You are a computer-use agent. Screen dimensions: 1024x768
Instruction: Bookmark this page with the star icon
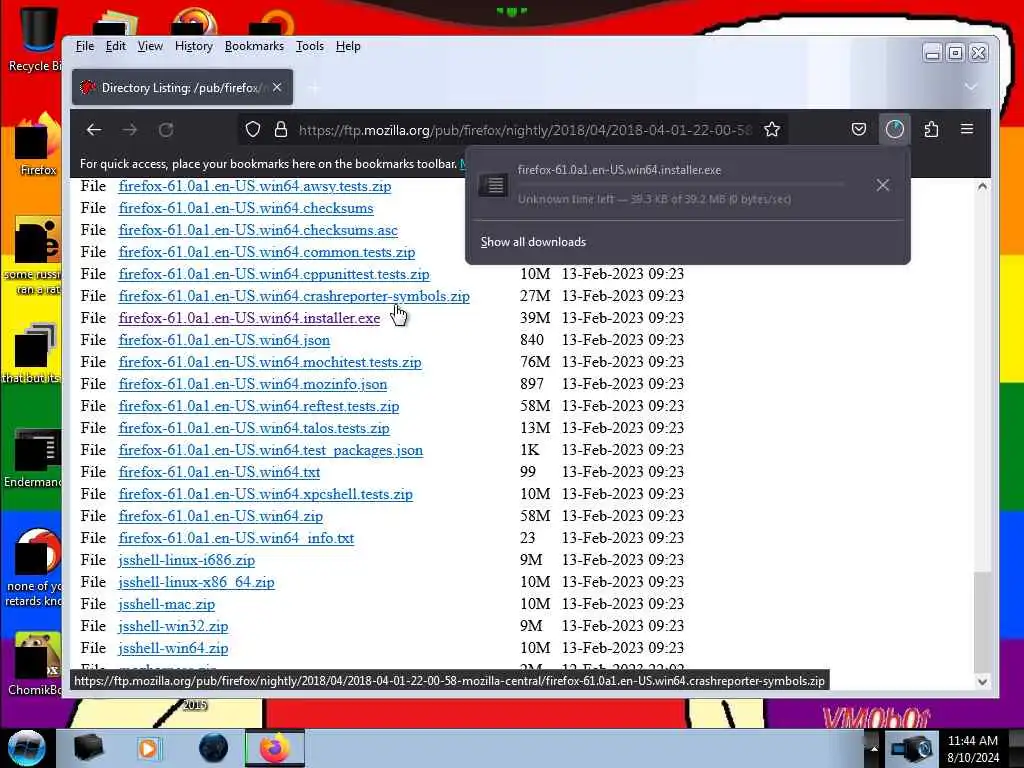click(x=772, y=129)
